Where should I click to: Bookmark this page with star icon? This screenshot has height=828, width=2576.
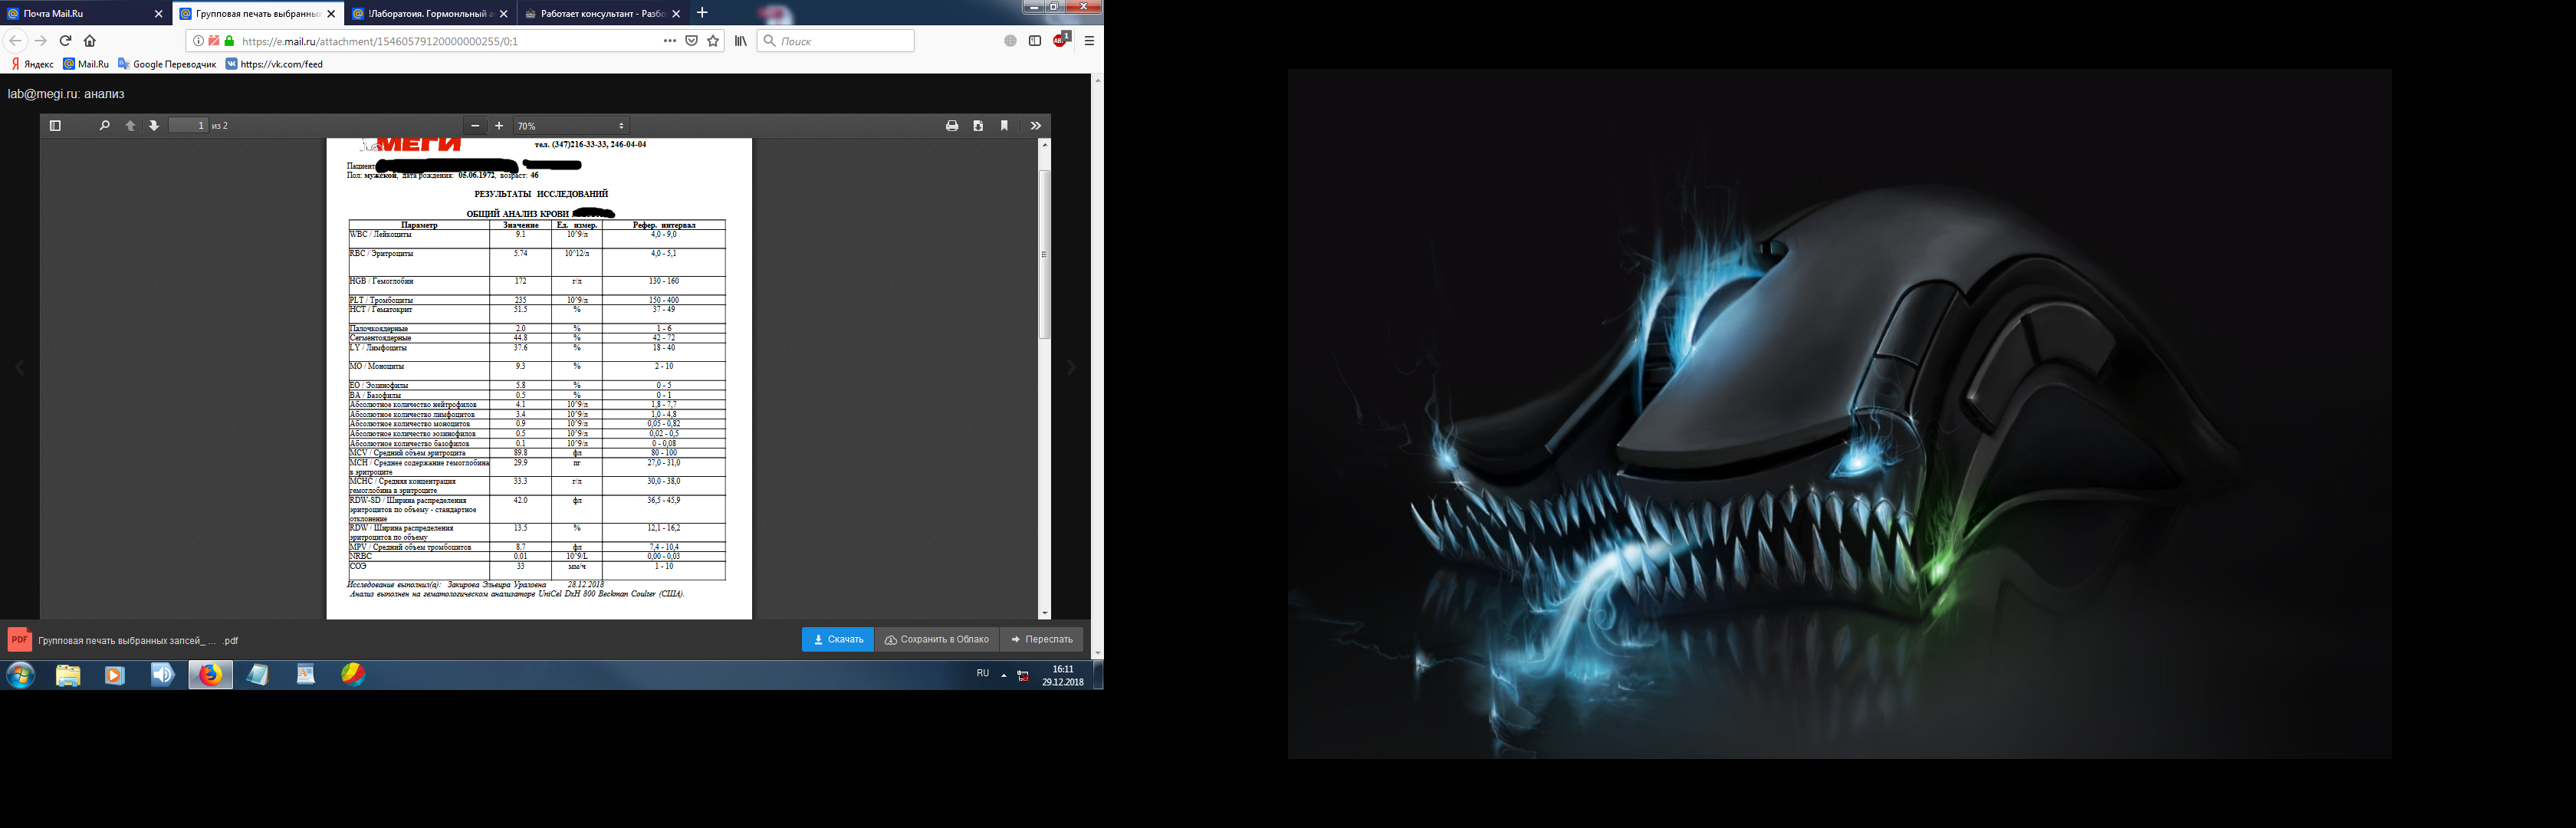(713, 41)
